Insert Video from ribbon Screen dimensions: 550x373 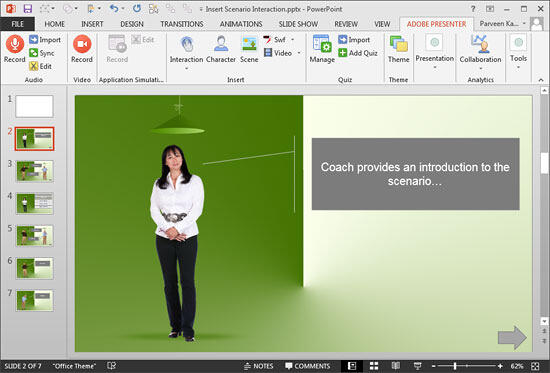[278, 53]
